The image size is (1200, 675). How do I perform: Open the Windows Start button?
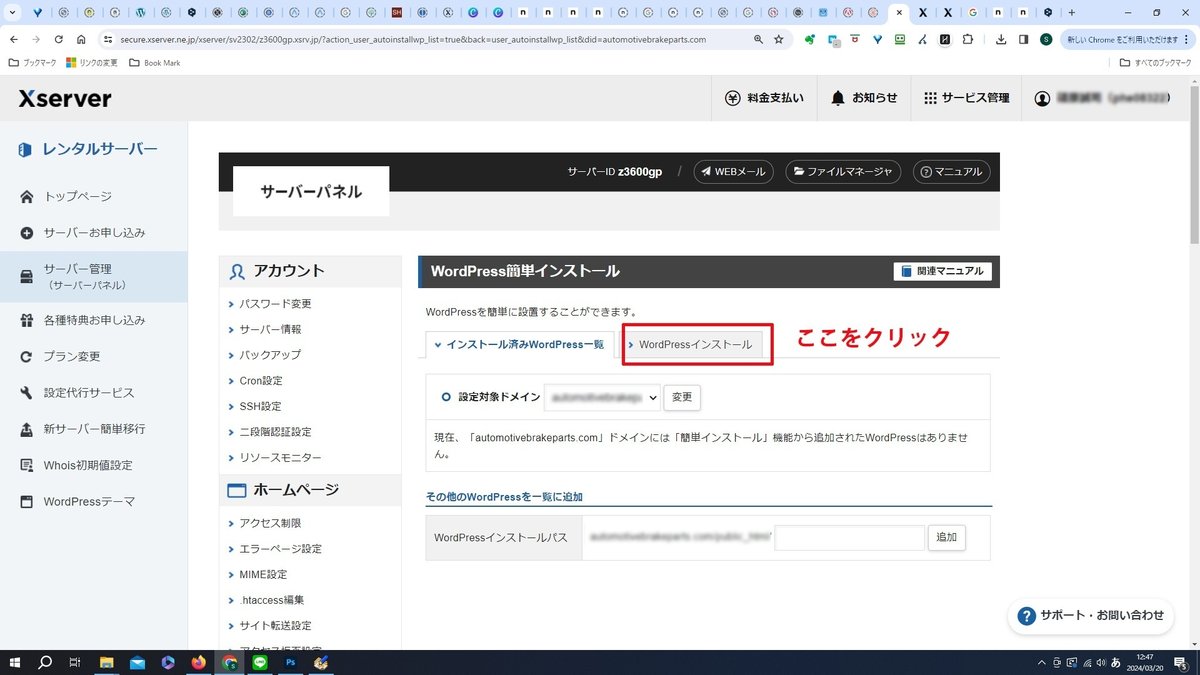coord(14,662)
